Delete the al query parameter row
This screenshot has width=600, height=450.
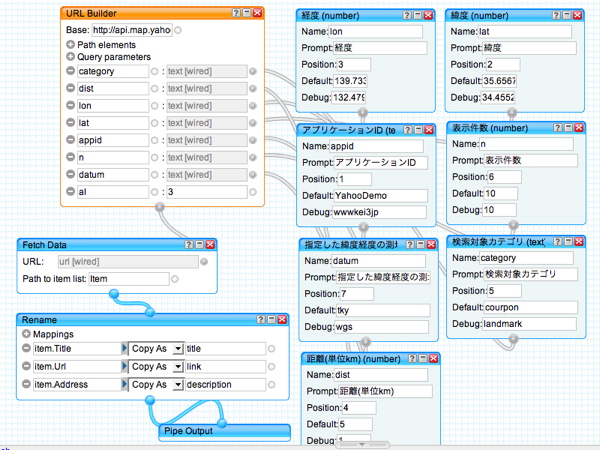[71, 191]
